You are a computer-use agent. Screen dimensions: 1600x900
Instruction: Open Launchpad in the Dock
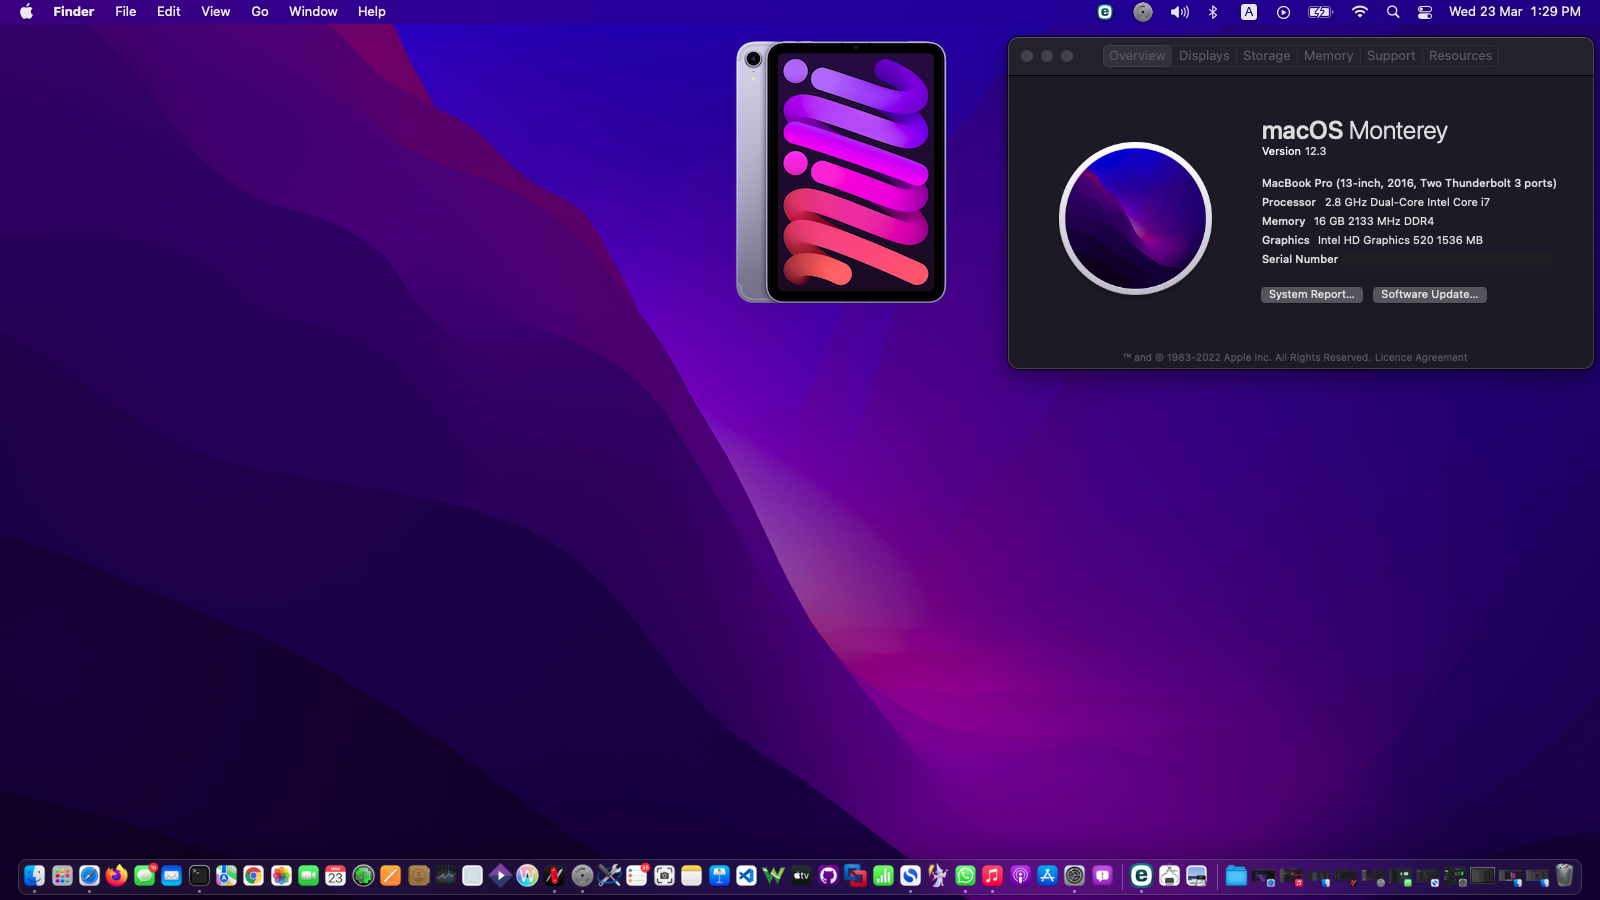pos(62,876)
